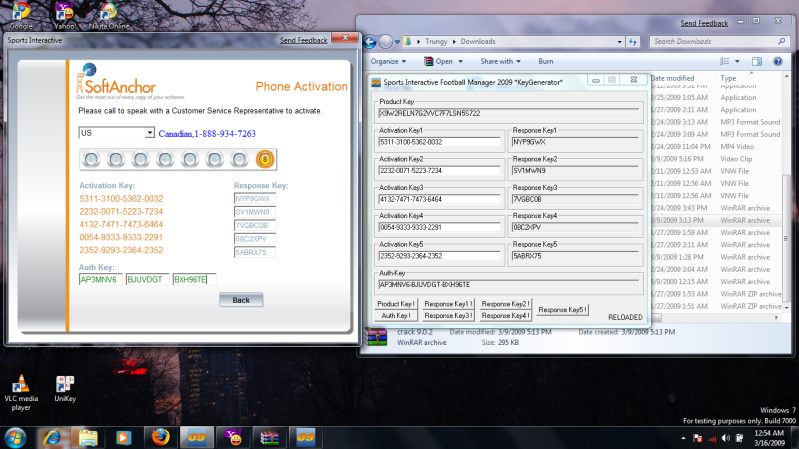The width and height of the screenshot is (799, 449).
Task: Toggle the Explorer preview pane icon
Action: [x=757, y=61]
